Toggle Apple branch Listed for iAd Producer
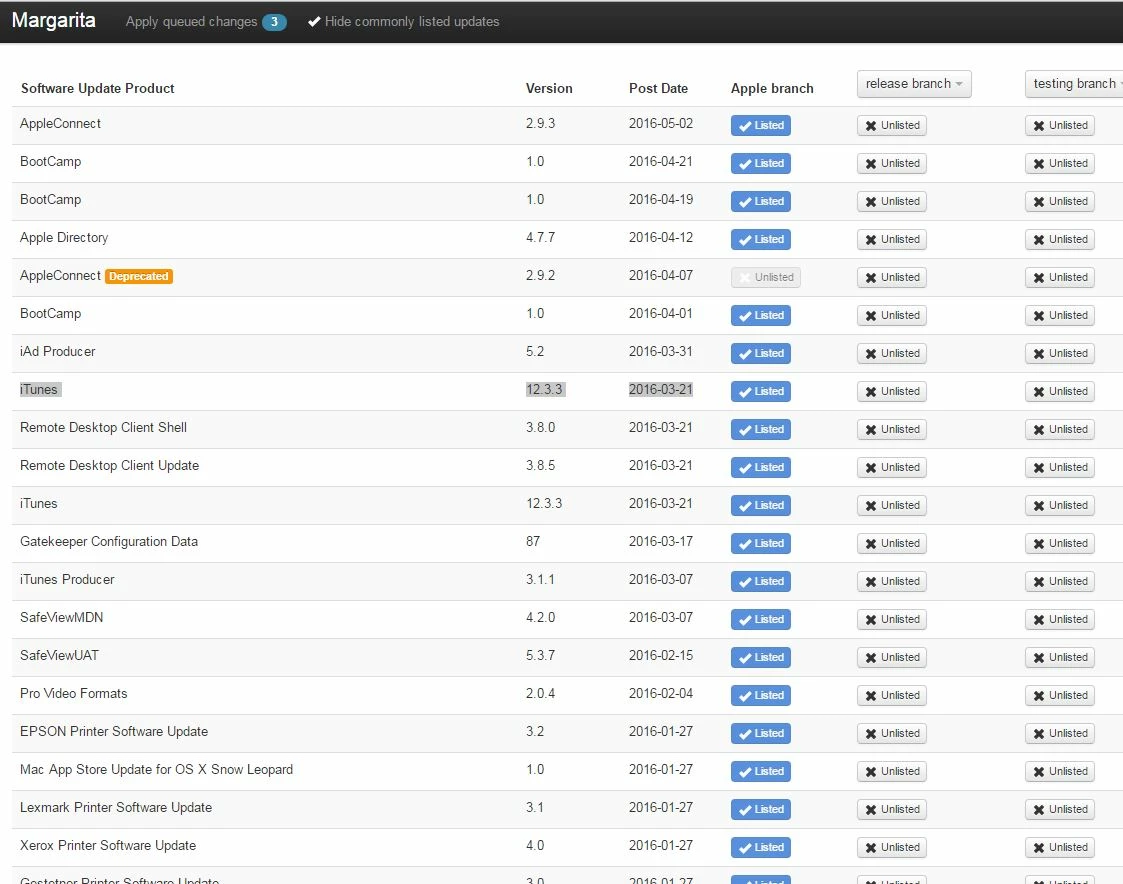Screen dimensions: 1123x884 point(761,353)
